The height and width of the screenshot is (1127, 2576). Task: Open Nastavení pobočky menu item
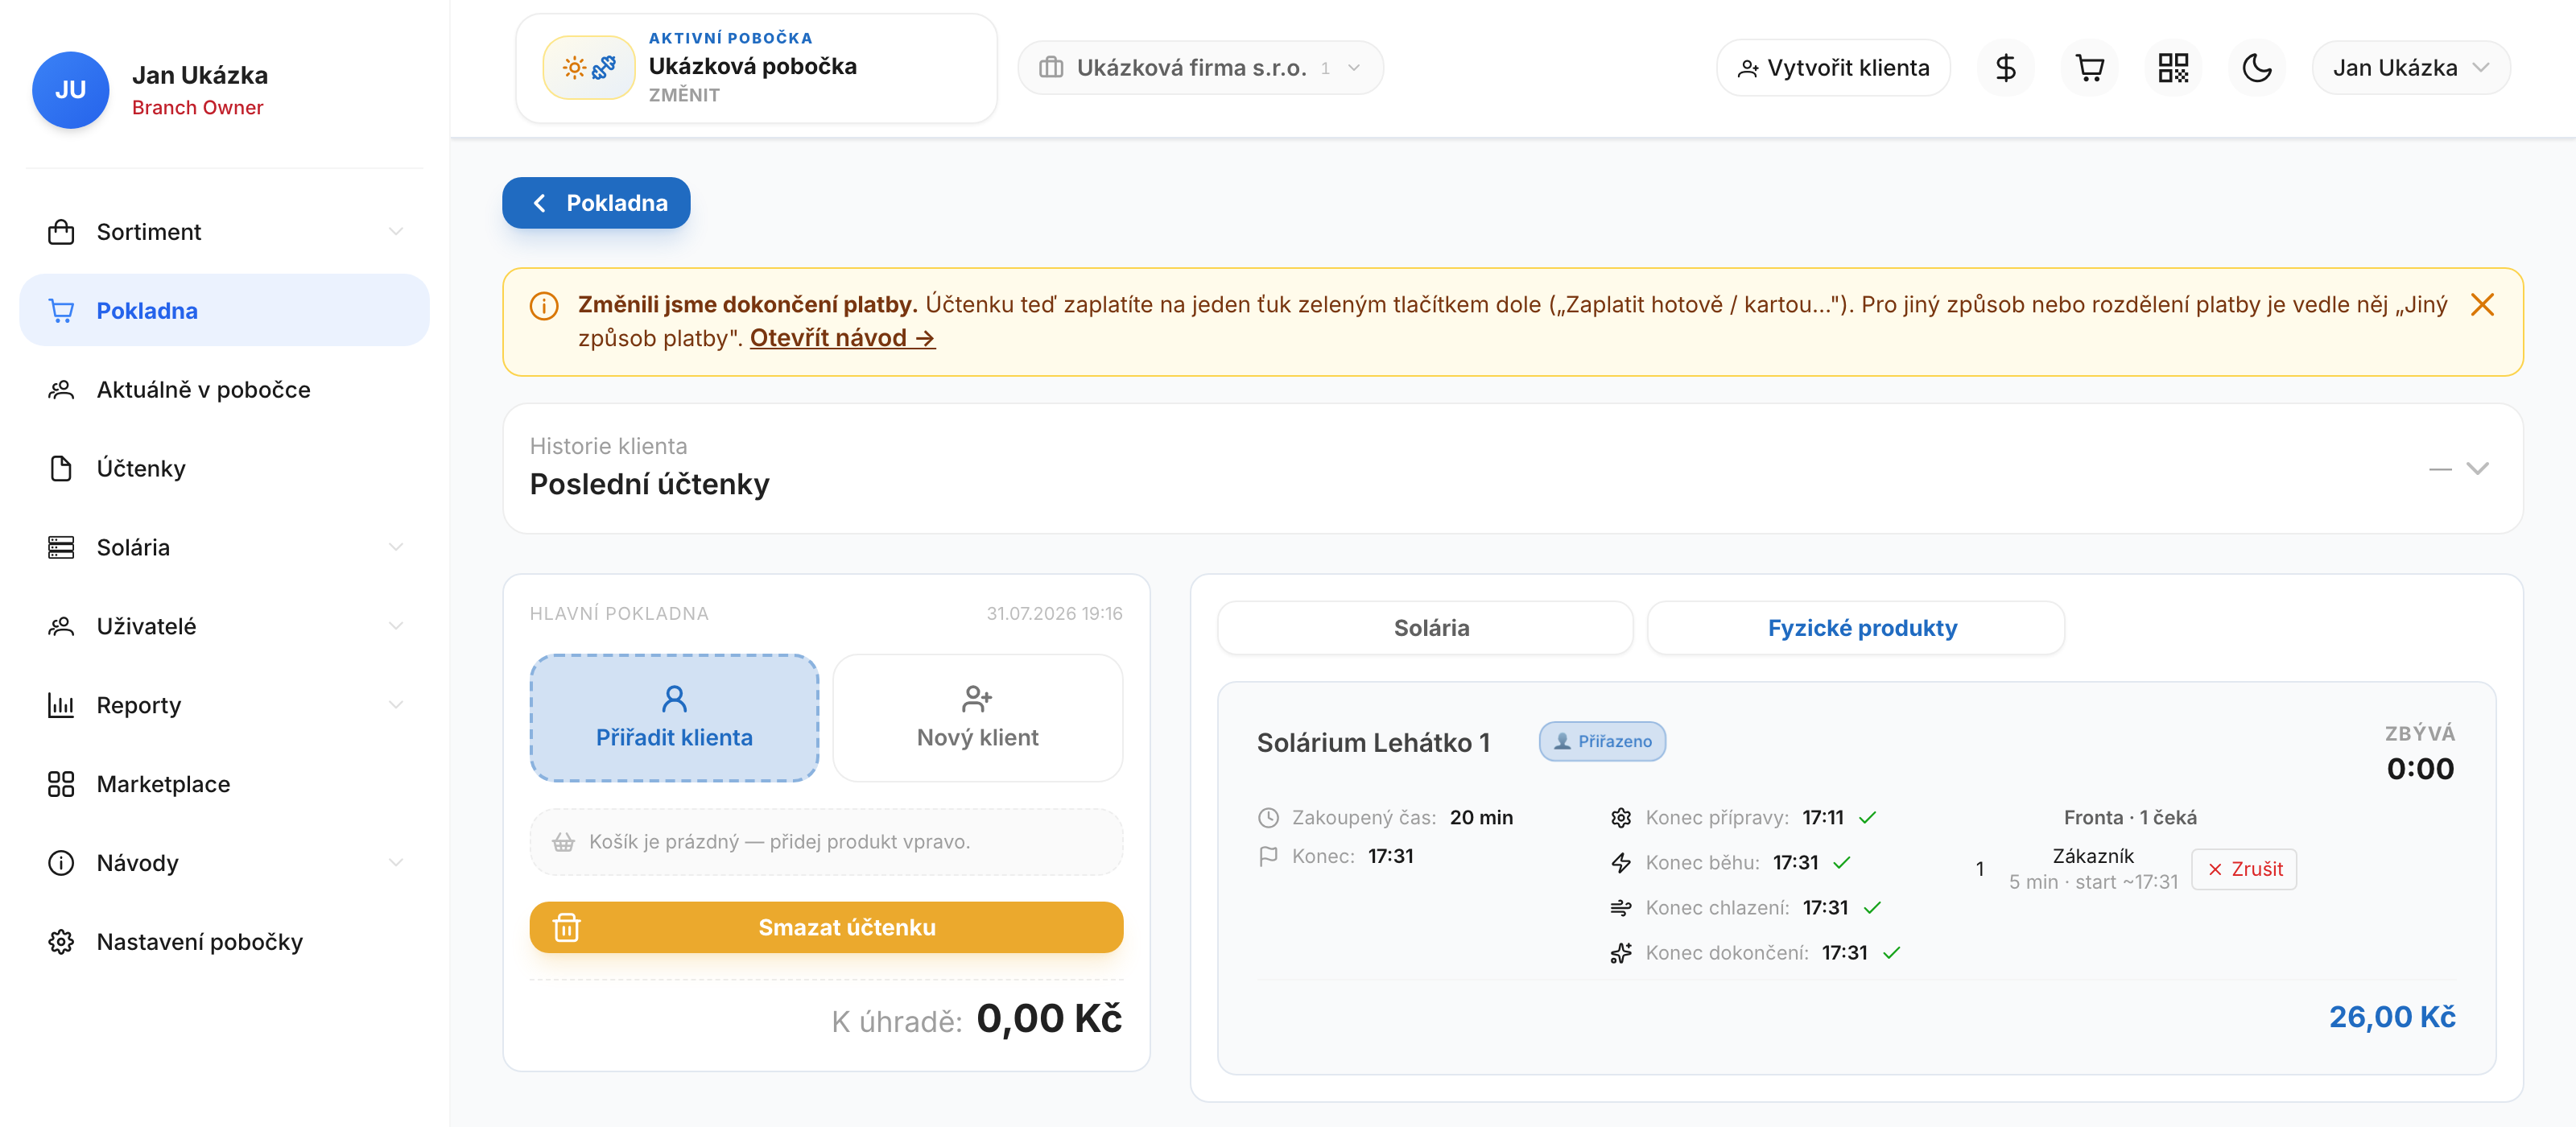pos(224,942)
